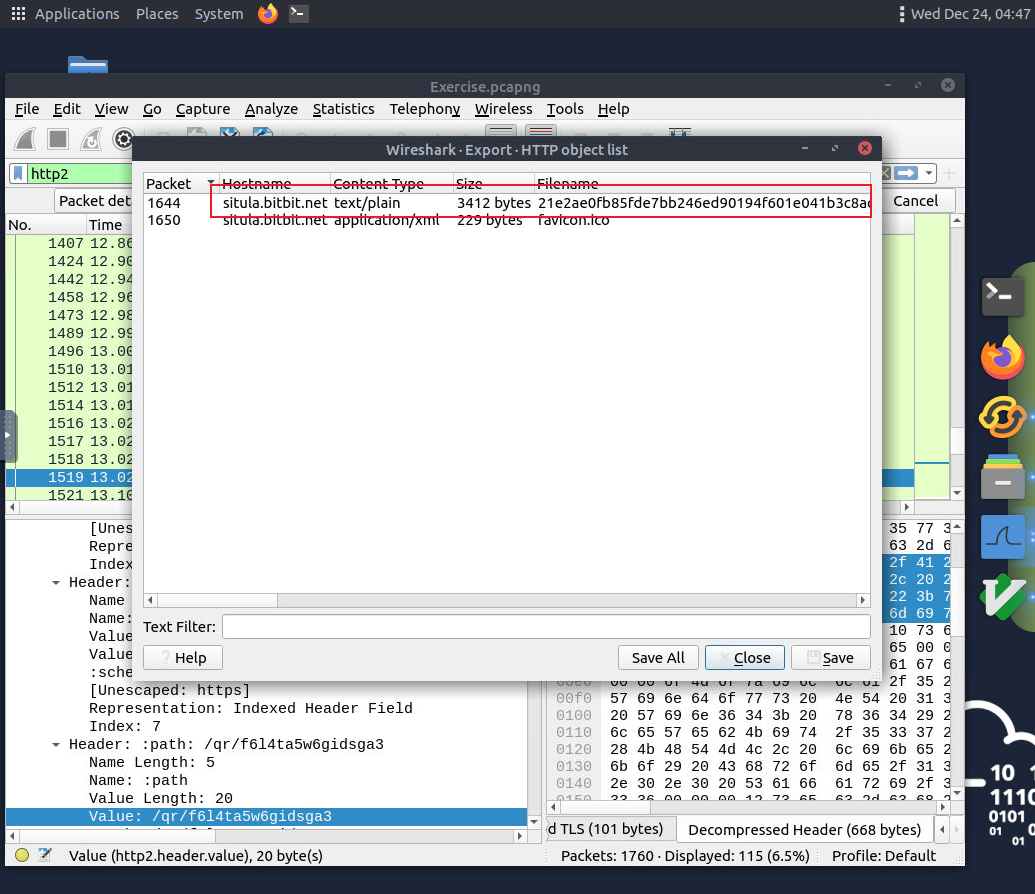Viewport: 1035px width, 894px height.
Task: Sort object list by Size column
Action: [493, 184]
